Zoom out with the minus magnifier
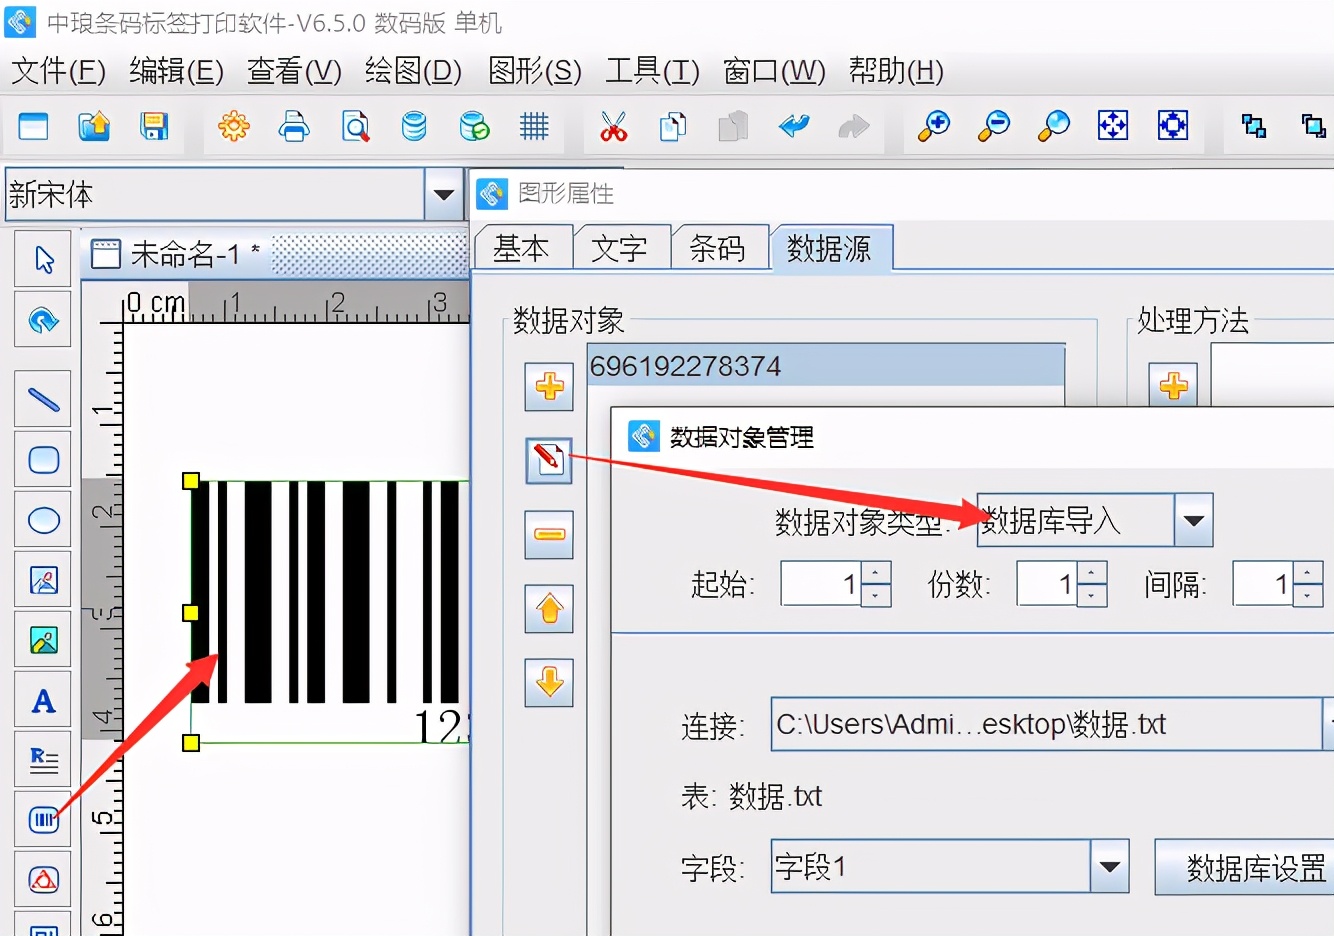 coord(994,126)
